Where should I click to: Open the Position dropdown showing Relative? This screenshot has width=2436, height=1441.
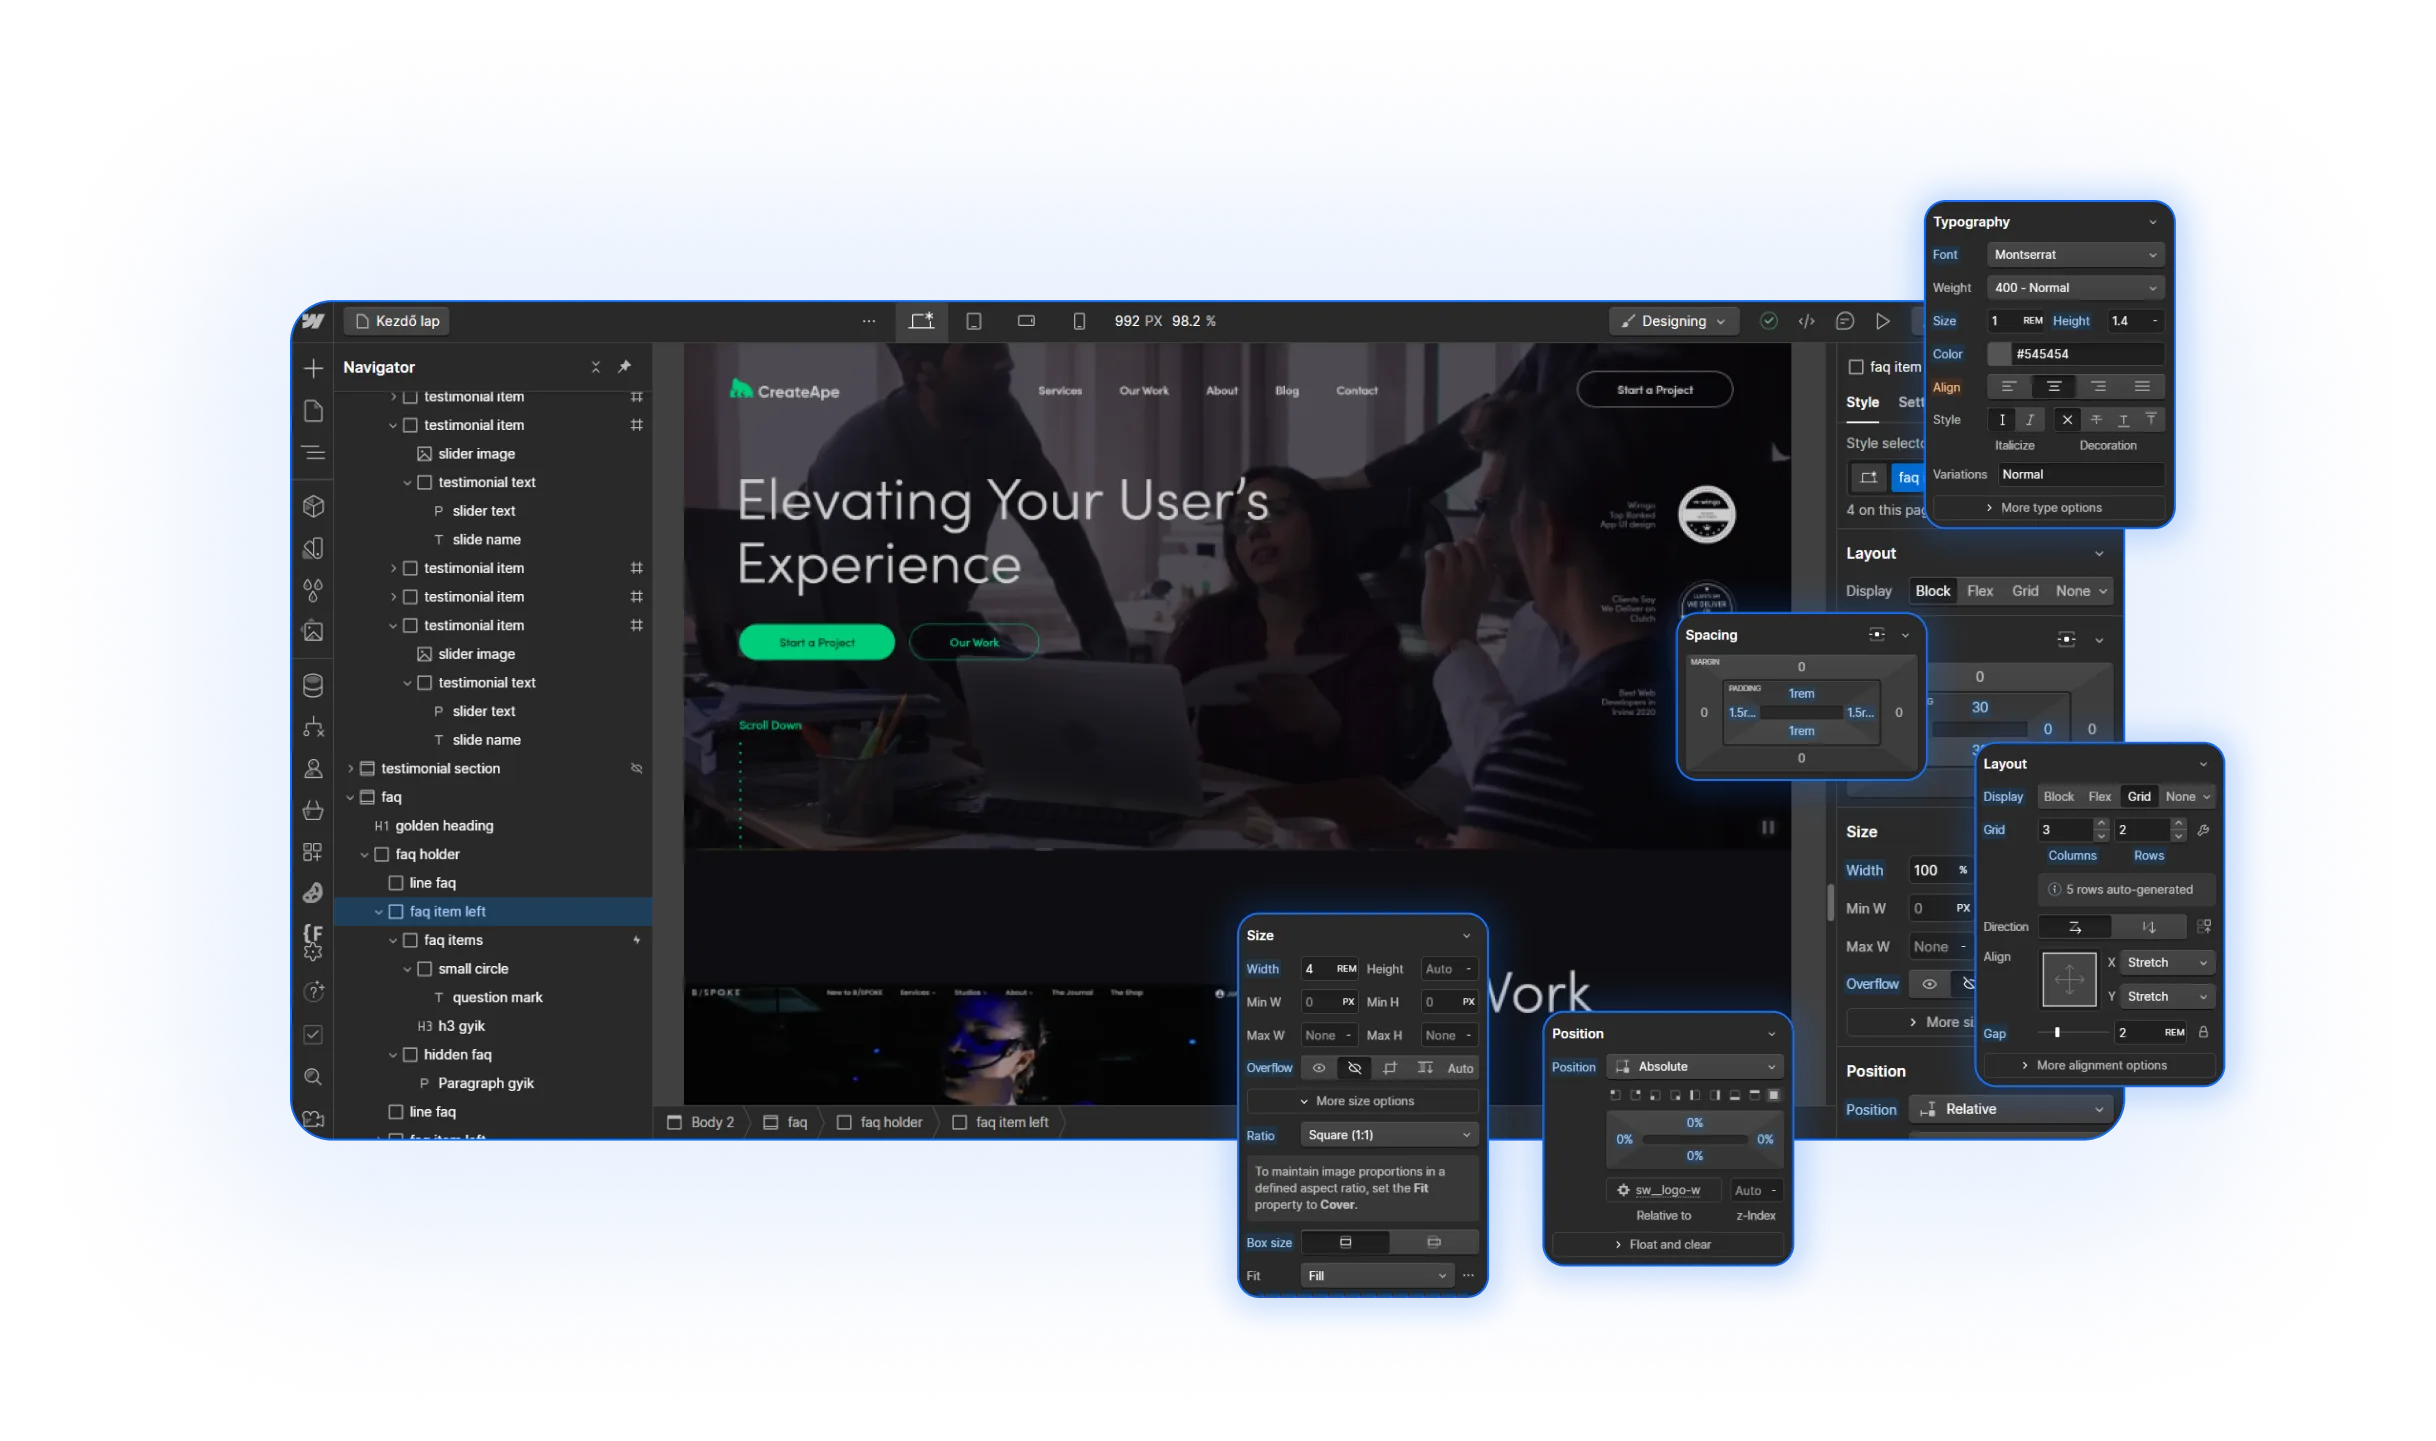[2010, 1109]
